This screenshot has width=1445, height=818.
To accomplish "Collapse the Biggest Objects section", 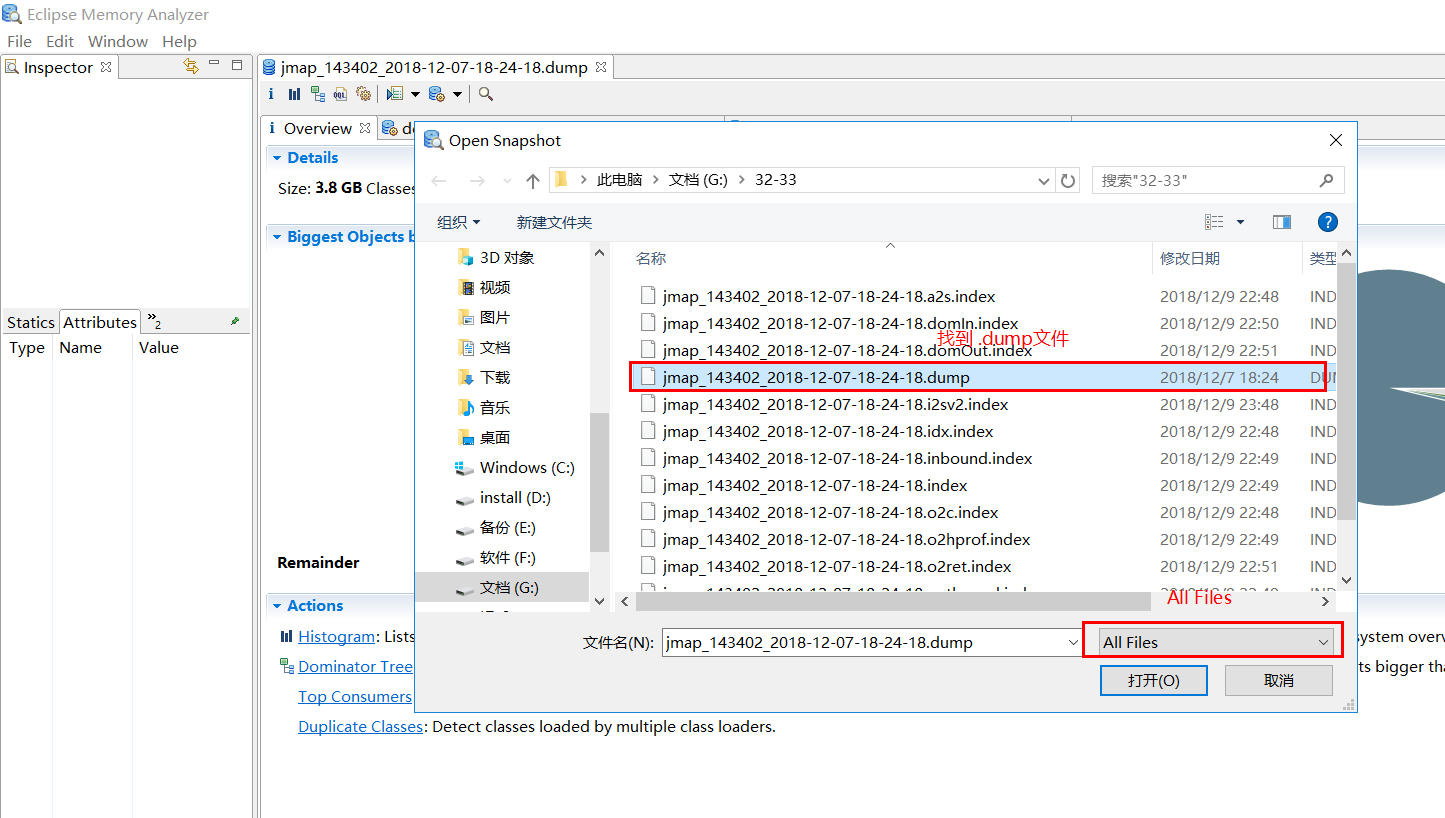I will tap(276, 237).
